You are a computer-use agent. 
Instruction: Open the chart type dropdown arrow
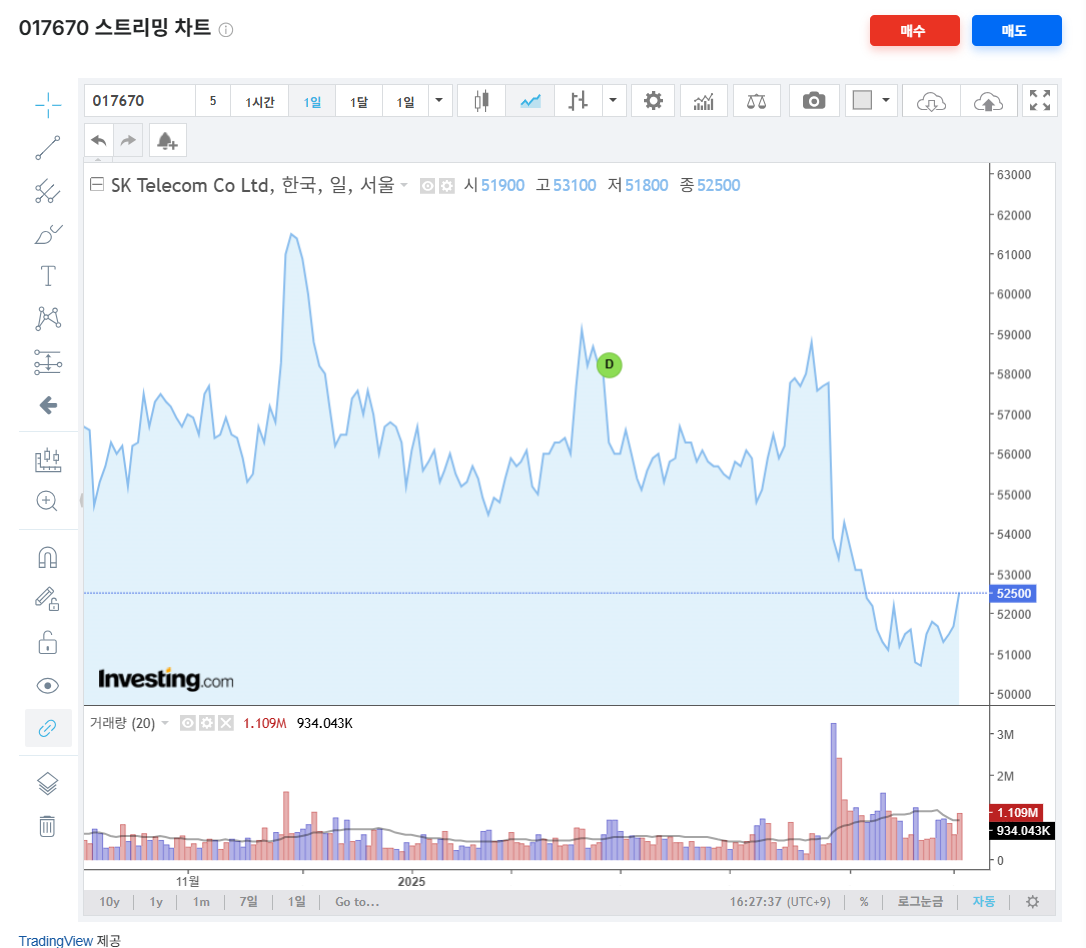coord(613,100)
